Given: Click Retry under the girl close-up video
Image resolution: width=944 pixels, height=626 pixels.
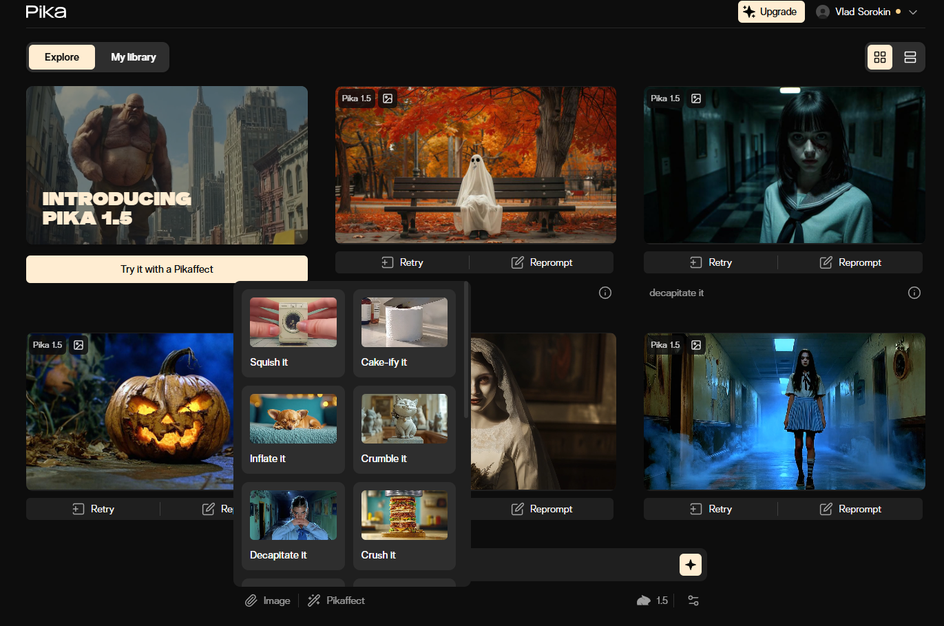Looking at the screenshot, I should [x=711, y=262].
